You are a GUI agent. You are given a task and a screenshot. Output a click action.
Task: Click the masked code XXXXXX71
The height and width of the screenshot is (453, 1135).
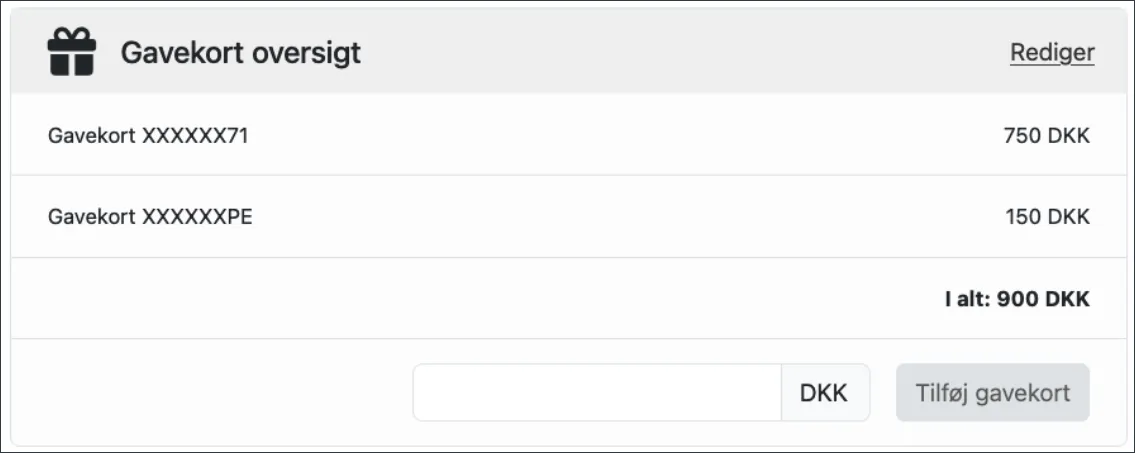[x=195, y=135]
